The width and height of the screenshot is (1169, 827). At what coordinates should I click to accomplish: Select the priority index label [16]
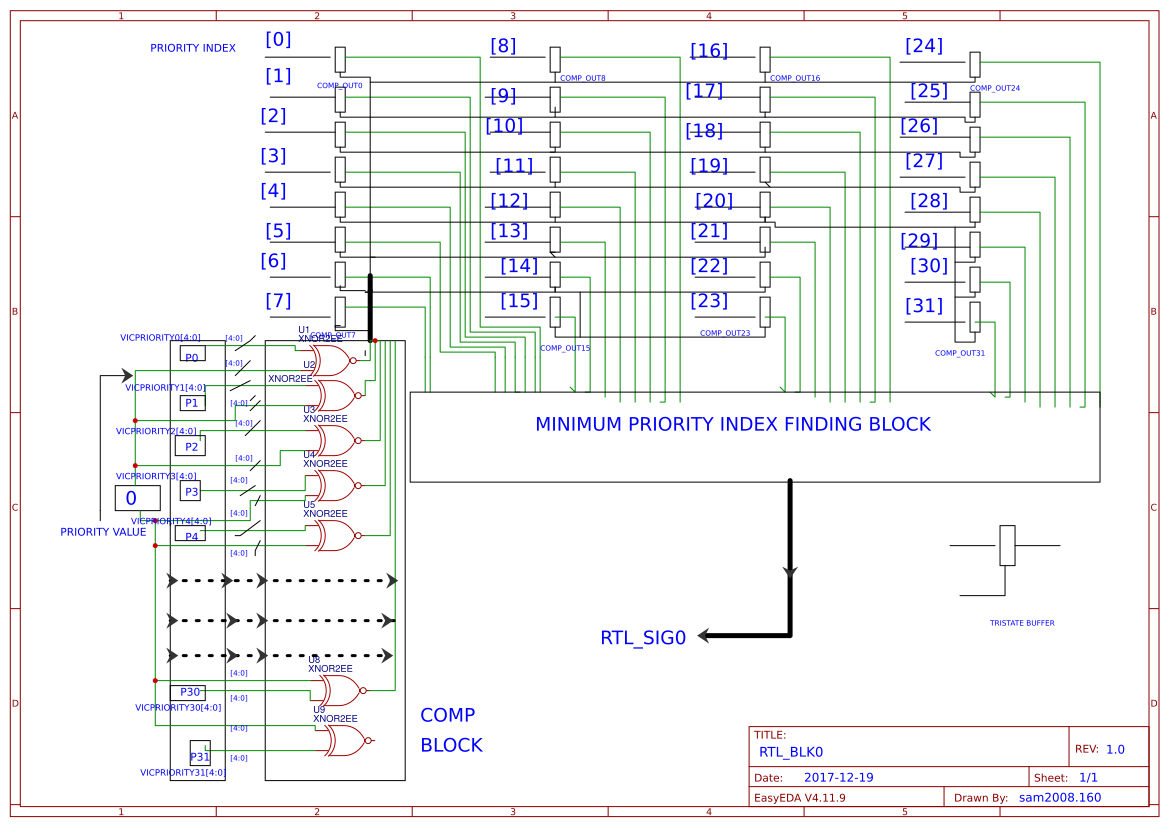click(x=711, y=50)
